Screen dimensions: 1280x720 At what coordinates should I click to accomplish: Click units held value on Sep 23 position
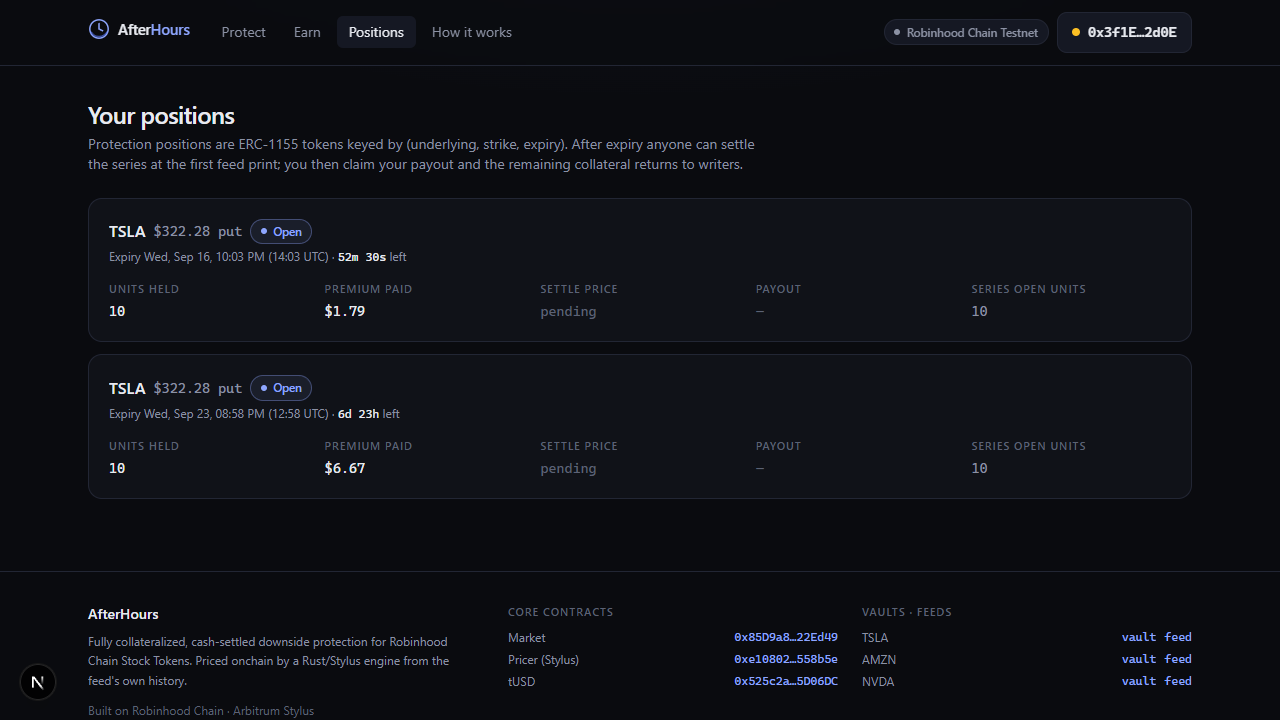click(117, 468)
